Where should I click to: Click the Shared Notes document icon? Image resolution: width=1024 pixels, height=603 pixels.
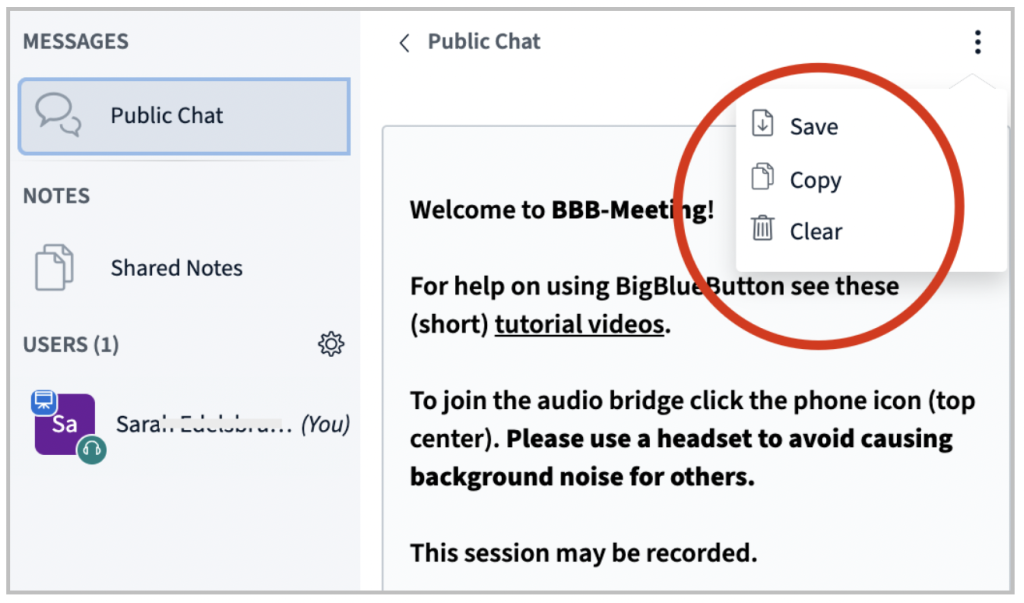pos(54,267)
